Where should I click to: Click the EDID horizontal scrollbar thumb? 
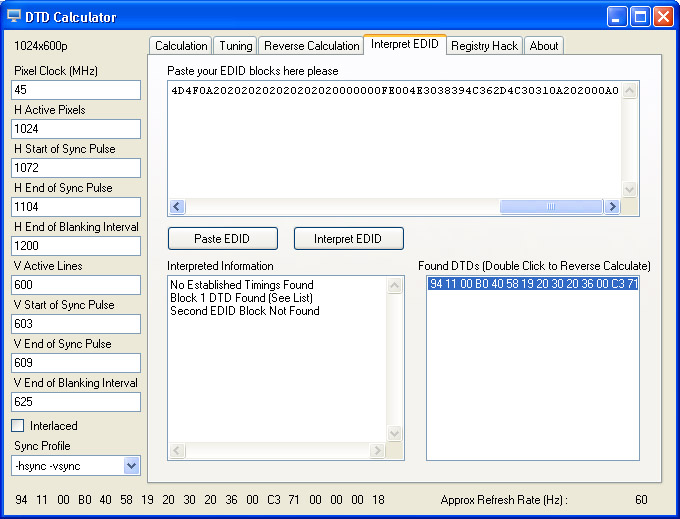[x=549, y=207]
